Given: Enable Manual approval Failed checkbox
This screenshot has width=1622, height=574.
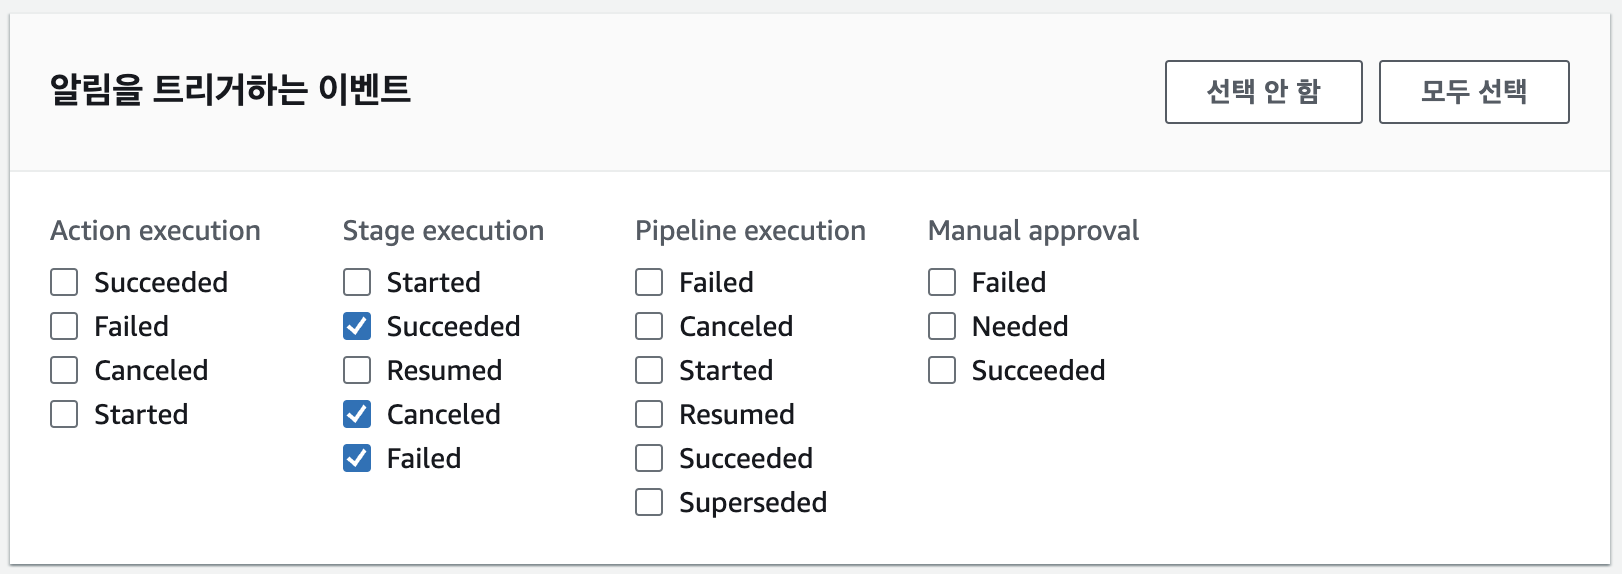Looking at the screenshot, I should coord(942,283).
